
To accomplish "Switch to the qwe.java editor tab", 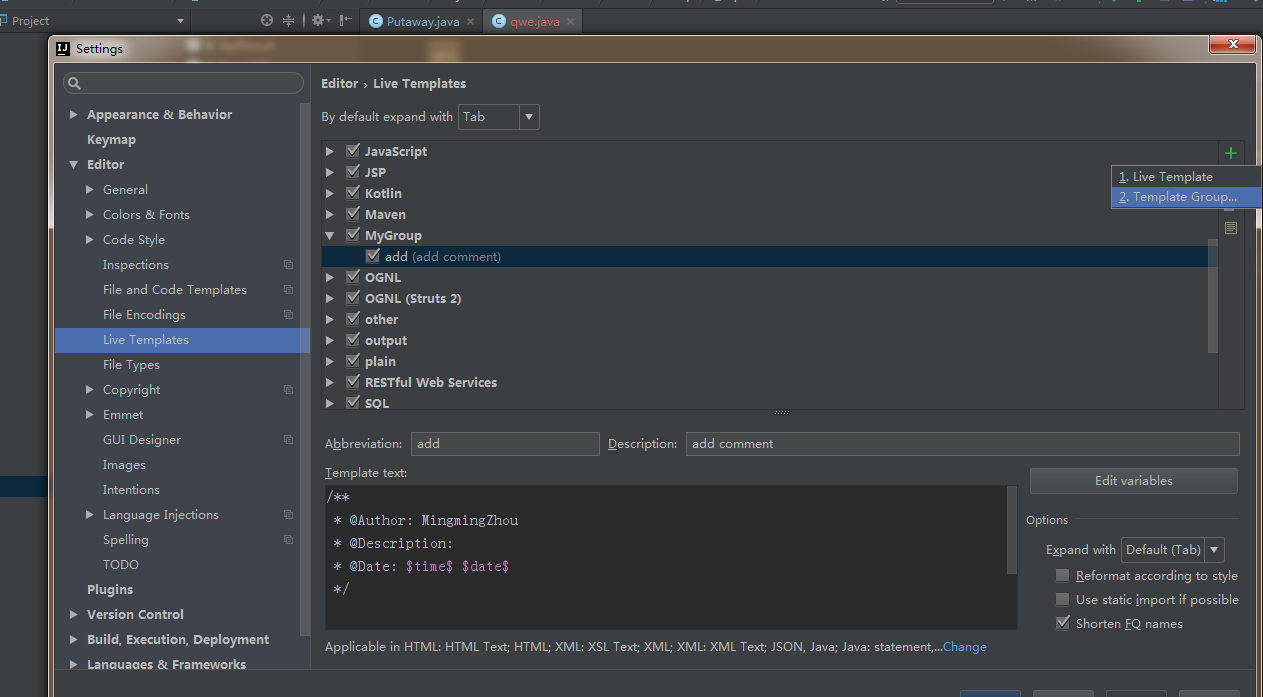I will (x=534, y=21).
